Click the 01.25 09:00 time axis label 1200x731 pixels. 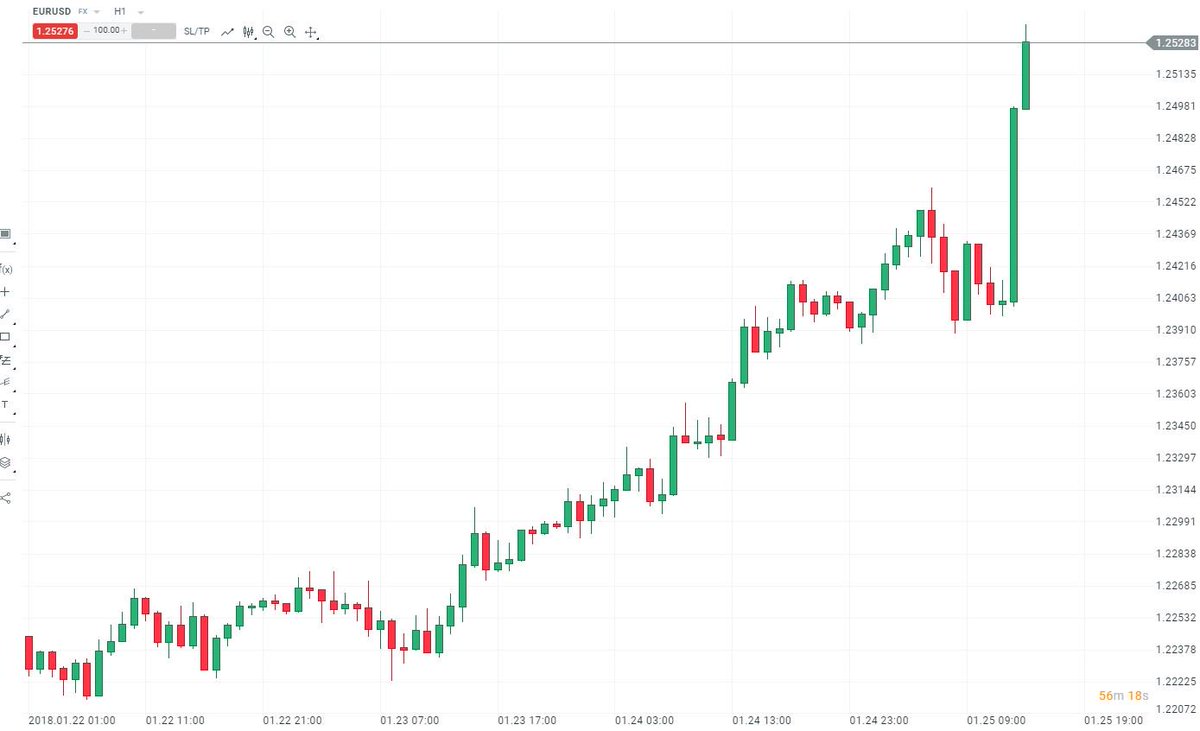pos(996,719)
